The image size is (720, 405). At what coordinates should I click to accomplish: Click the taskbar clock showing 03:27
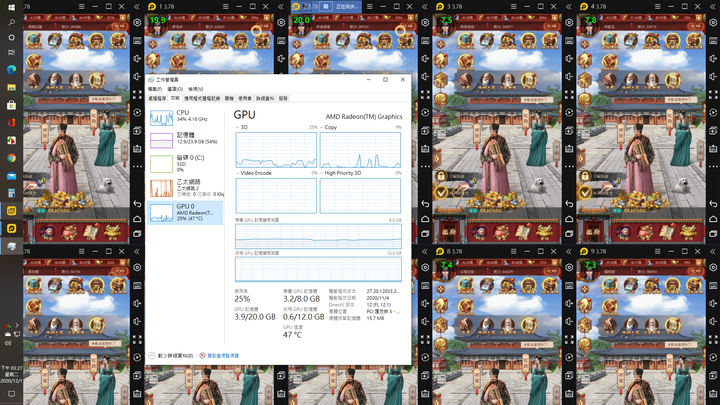[x=11, y=374]
